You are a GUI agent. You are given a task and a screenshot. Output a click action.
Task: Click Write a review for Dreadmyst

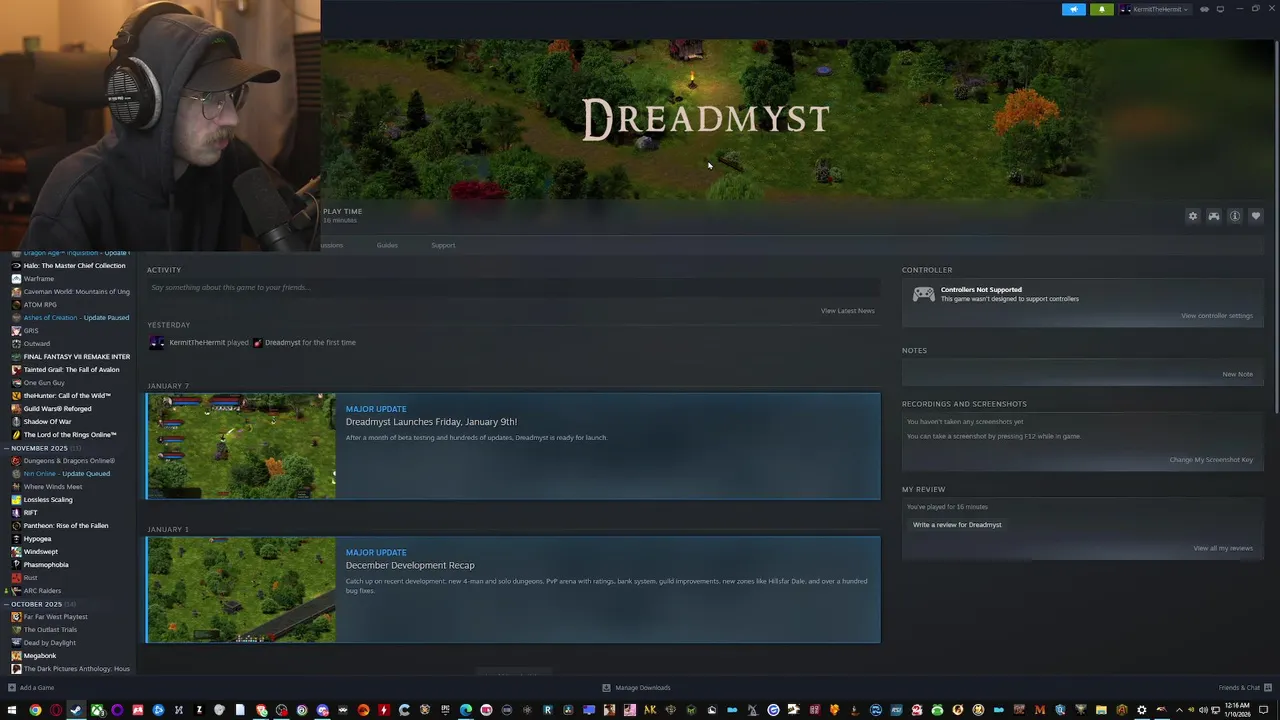957,525
